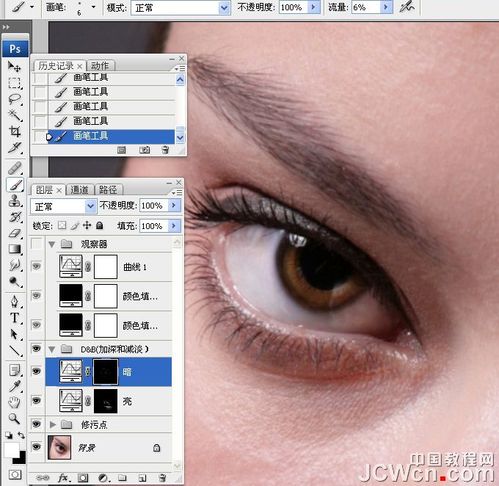Click the add layer style fx icon
Screen dimensions: 499x486
64,478
